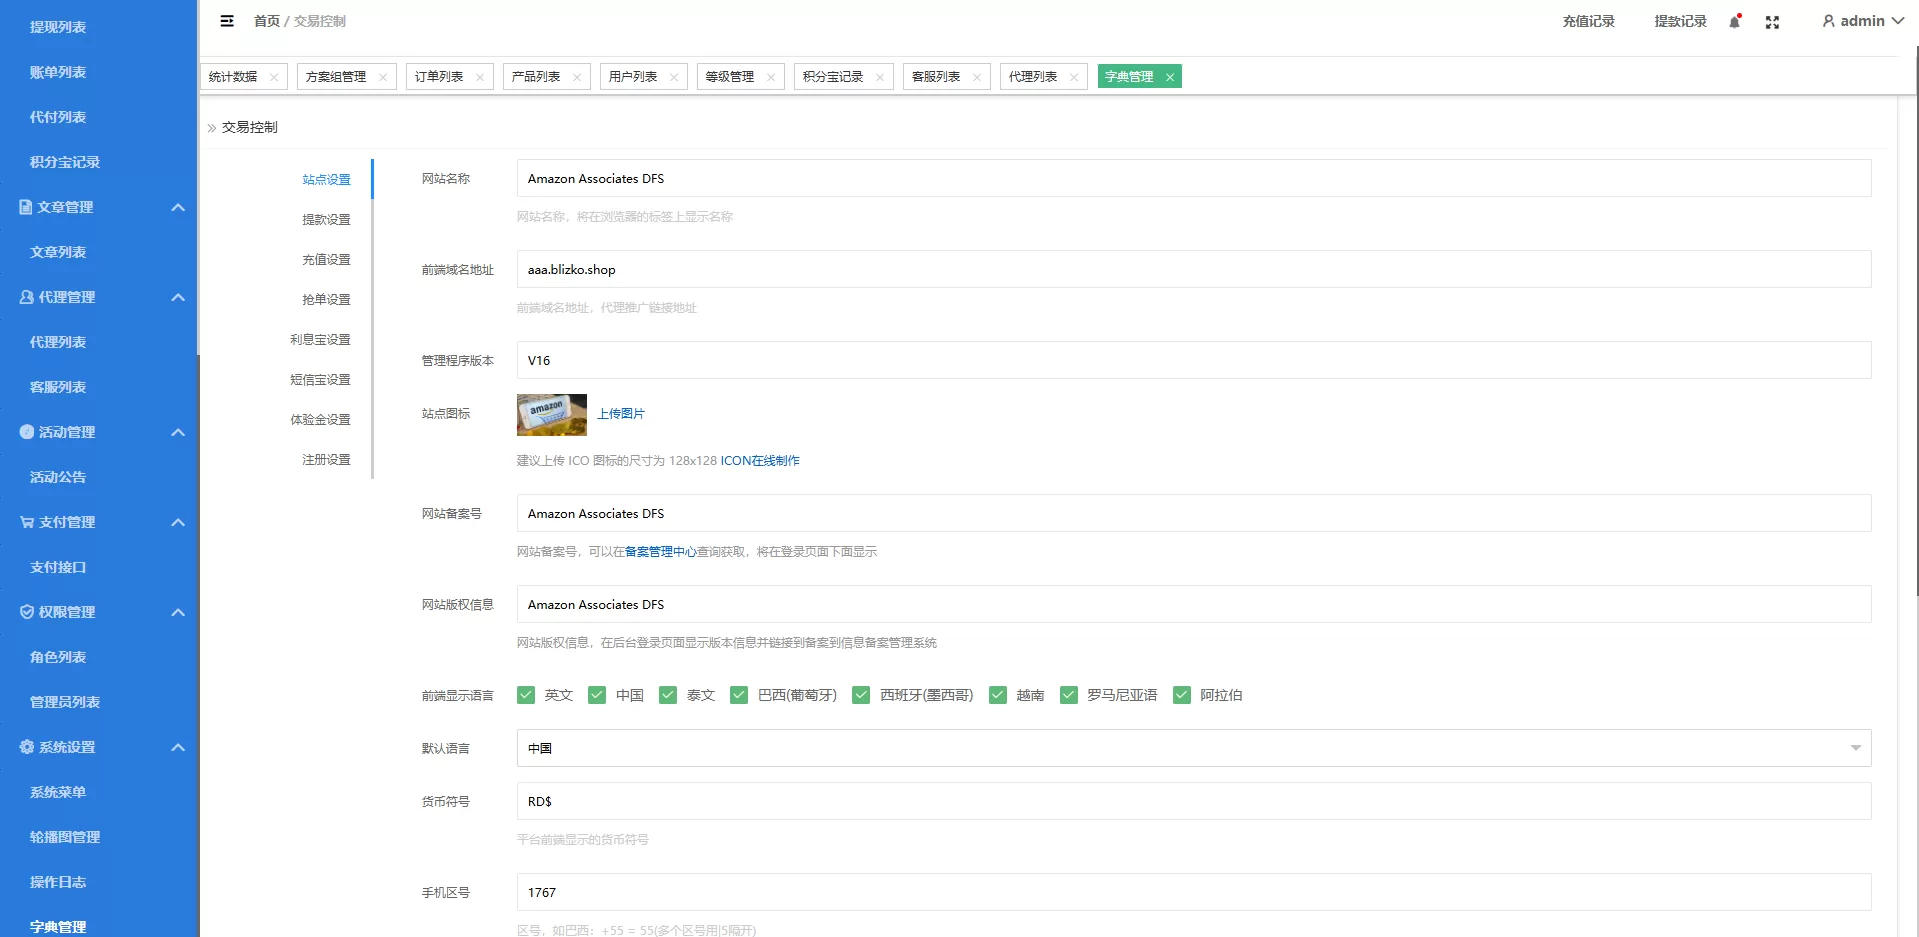Toggle fullscreen mode icon

(1772, 22)
